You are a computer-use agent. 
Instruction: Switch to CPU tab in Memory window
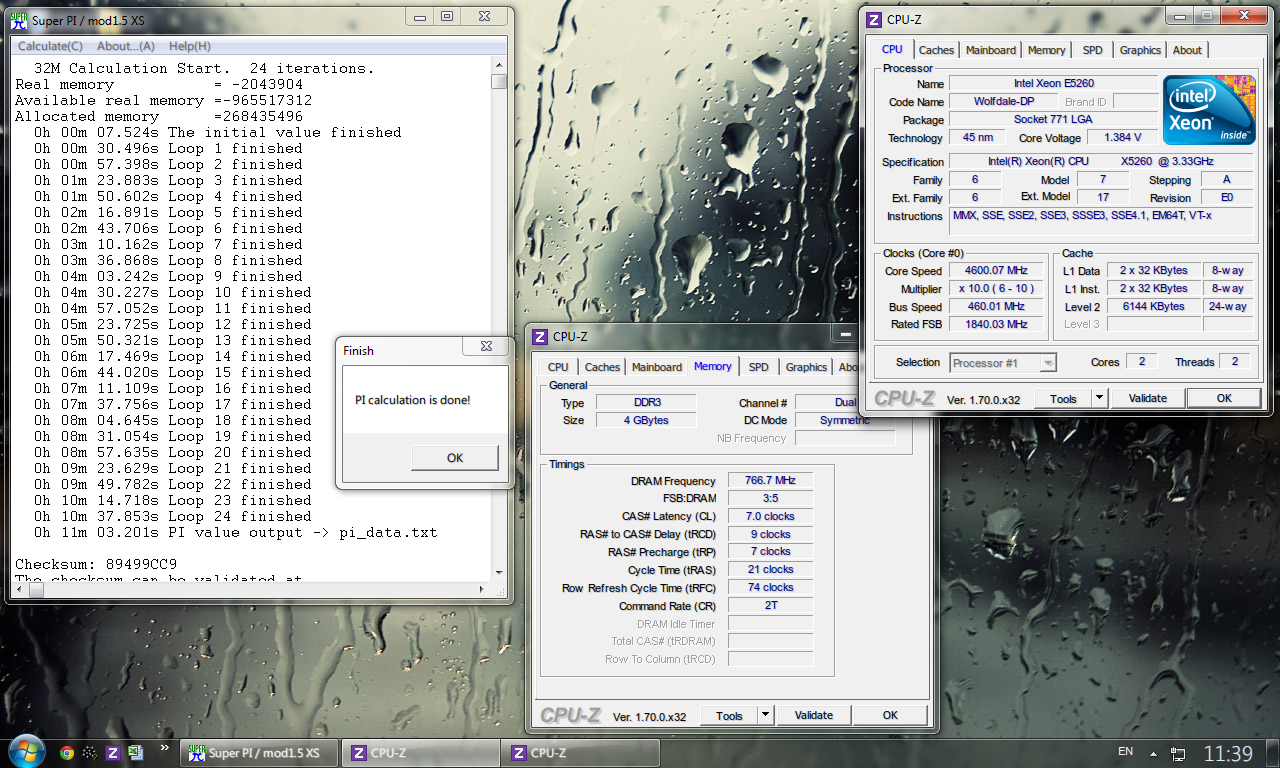(x=558, y=367)
